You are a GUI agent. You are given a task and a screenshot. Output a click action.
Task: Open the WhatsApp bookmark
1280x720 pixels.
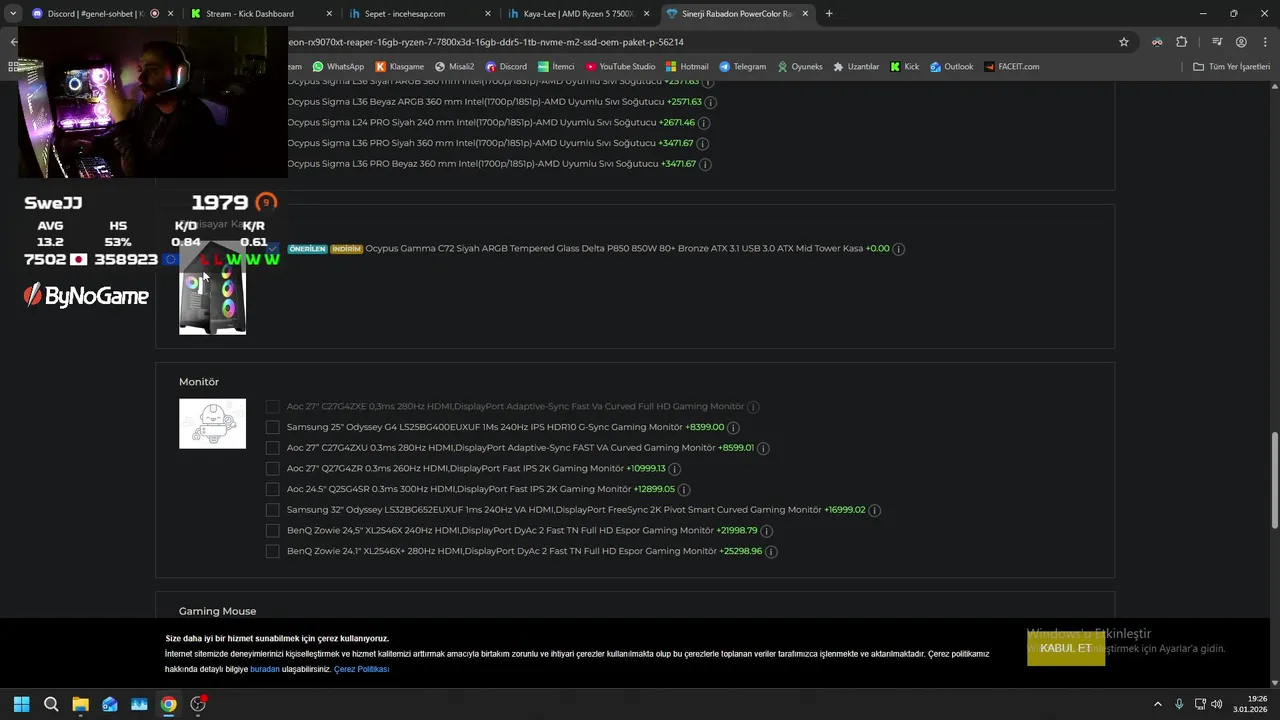click(x=338, y=67)
